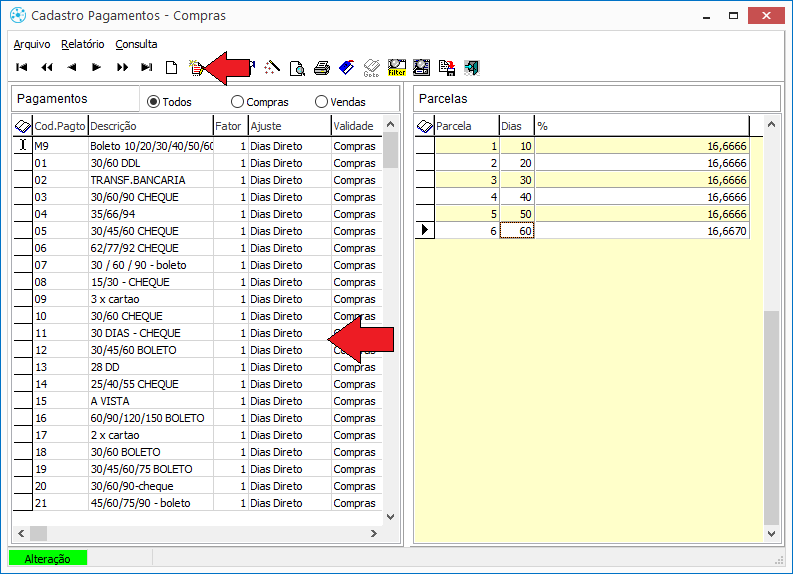The height and width of the screenshot is (574, 793).
Task: Open print preview magnifier icon
Action: [x=297, y=68]
